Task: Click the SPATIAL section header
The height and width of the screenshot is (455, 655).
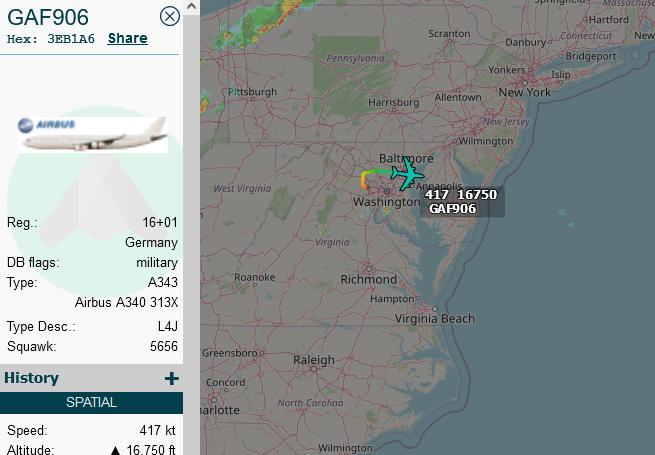Action: pos(91,402)
